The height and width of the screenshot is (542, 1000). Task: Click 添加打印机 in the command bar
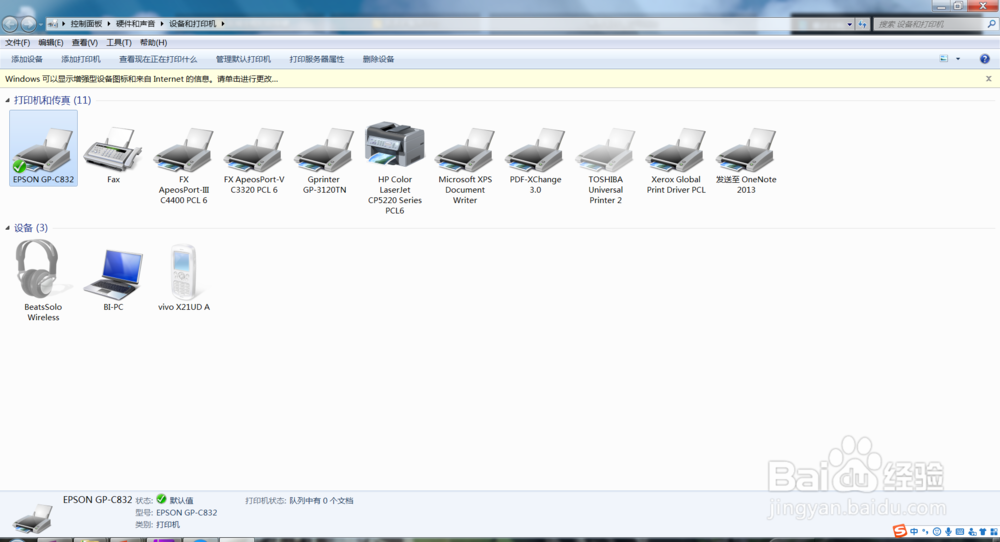[x=81, y=59]
